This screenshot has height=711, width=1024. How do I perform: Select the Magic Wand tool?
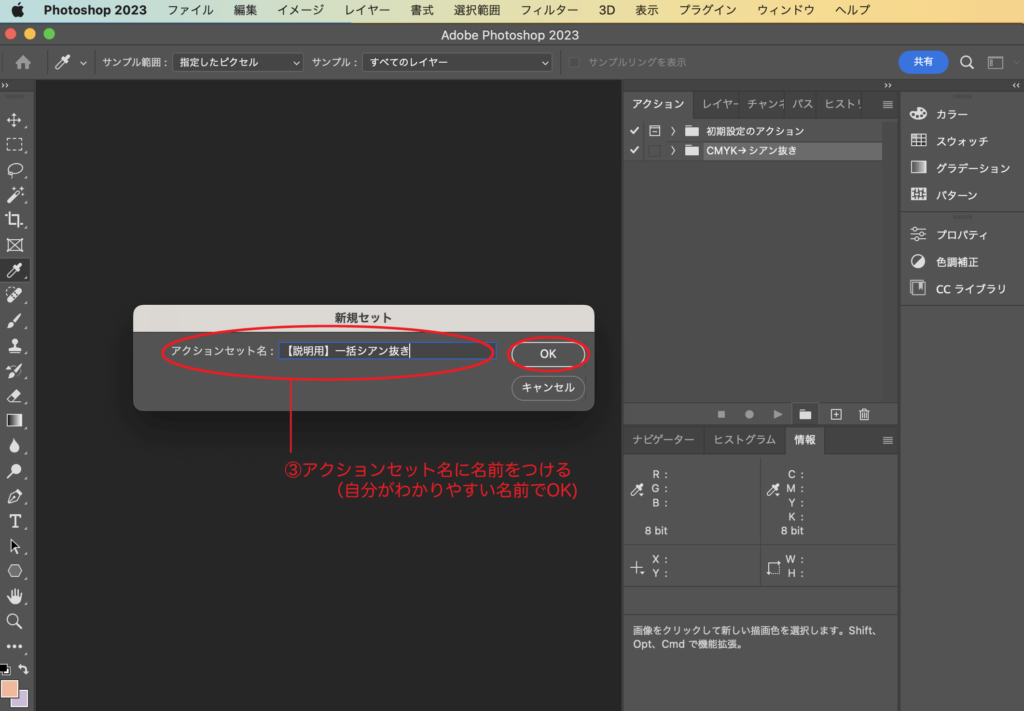pyautogui.click(x=14, y=195)
